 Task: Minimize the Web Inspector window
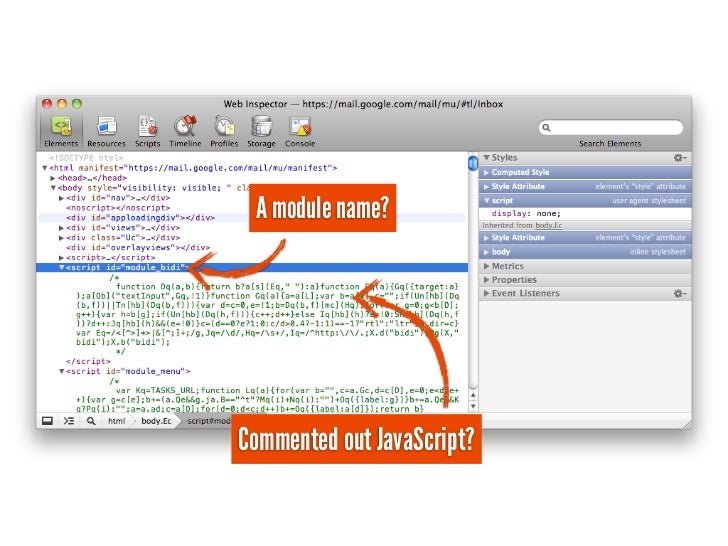(62, 104)
